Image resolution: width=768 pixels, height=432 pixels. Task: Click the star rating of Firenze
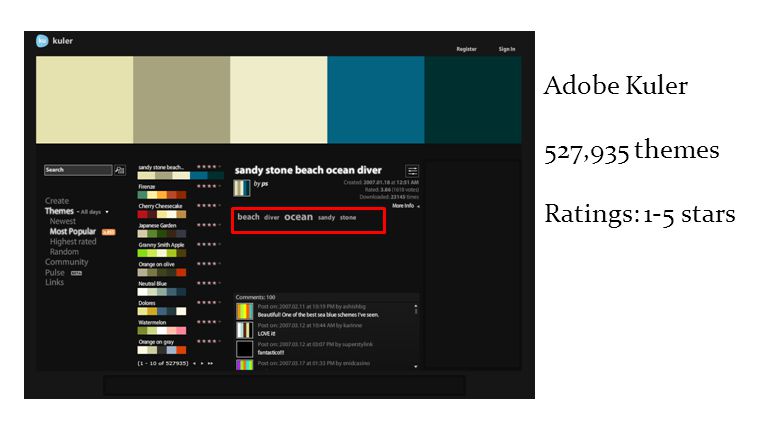pyautogui.click(x=209, y=186)
